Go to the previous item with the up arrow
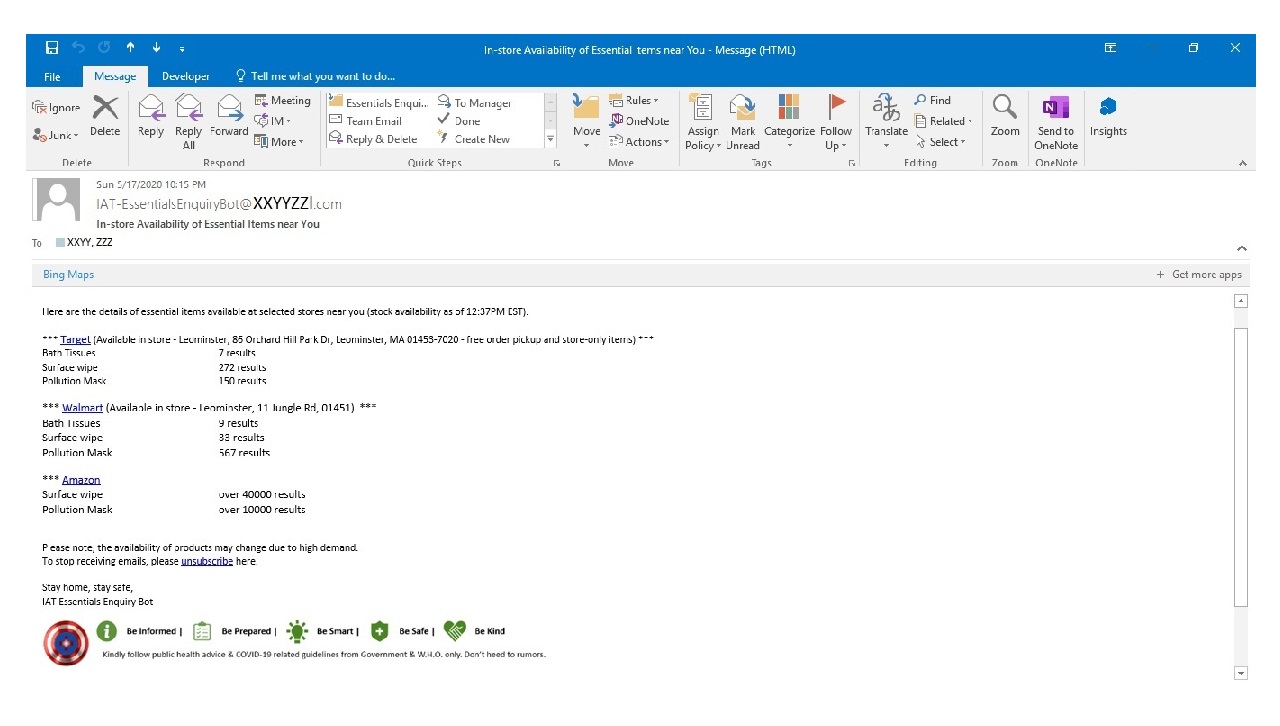This screenshot has width=1280, height=726. pyautogui.click(x=130, y=48)
